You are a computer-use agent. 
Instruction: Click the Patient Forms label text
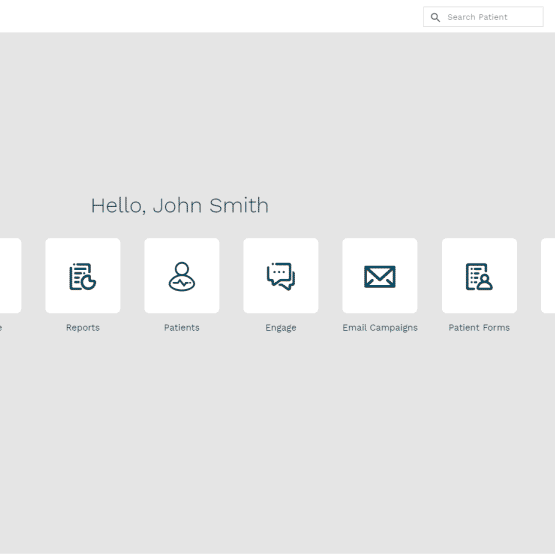479,328
